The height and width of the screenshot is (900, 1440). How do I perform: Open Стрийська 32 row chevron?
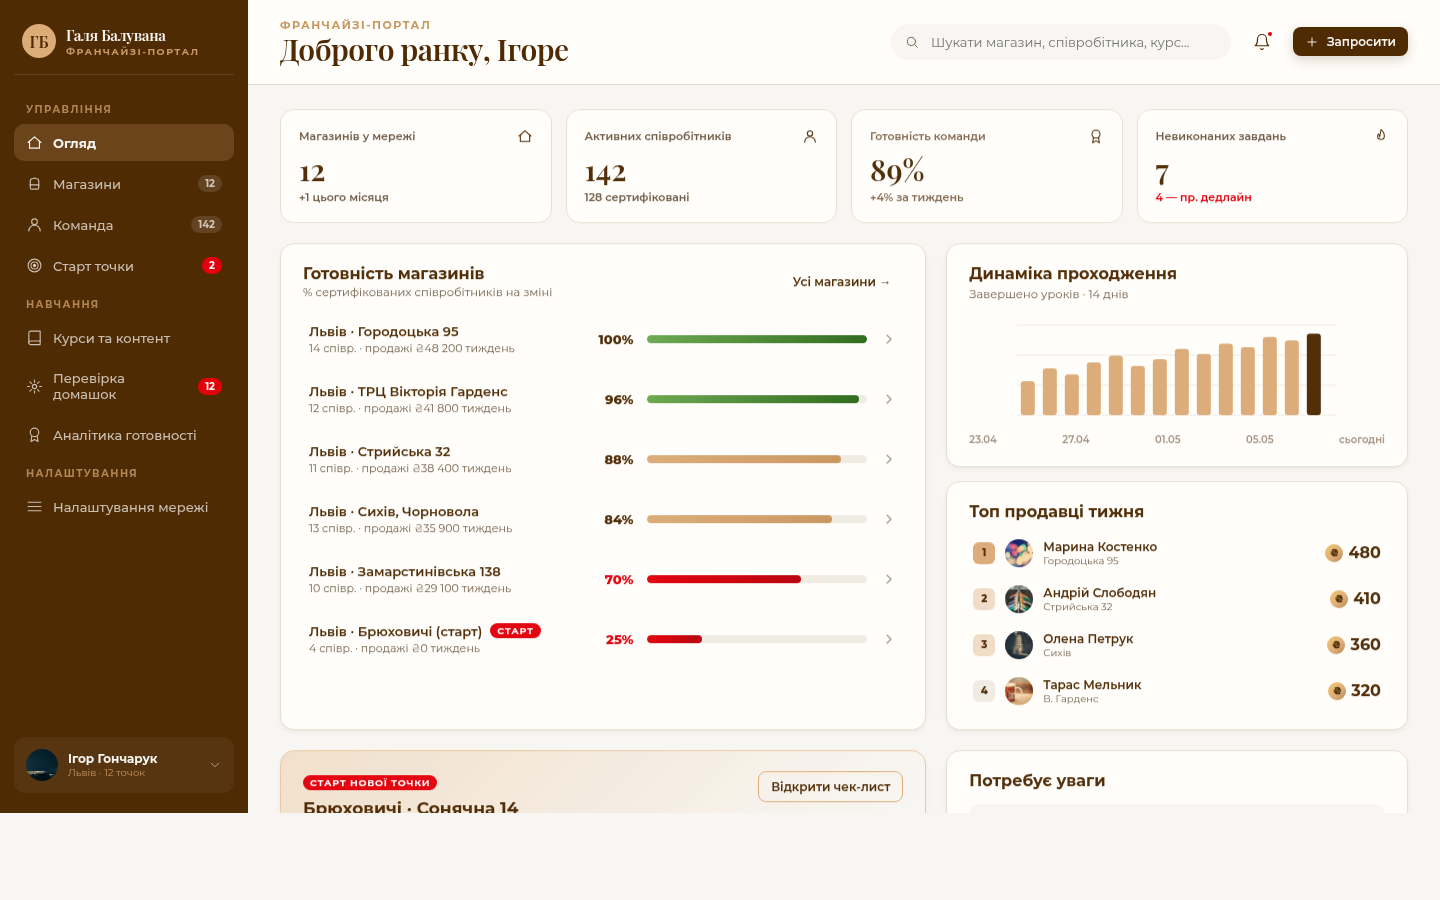click(x=889, y=459)
